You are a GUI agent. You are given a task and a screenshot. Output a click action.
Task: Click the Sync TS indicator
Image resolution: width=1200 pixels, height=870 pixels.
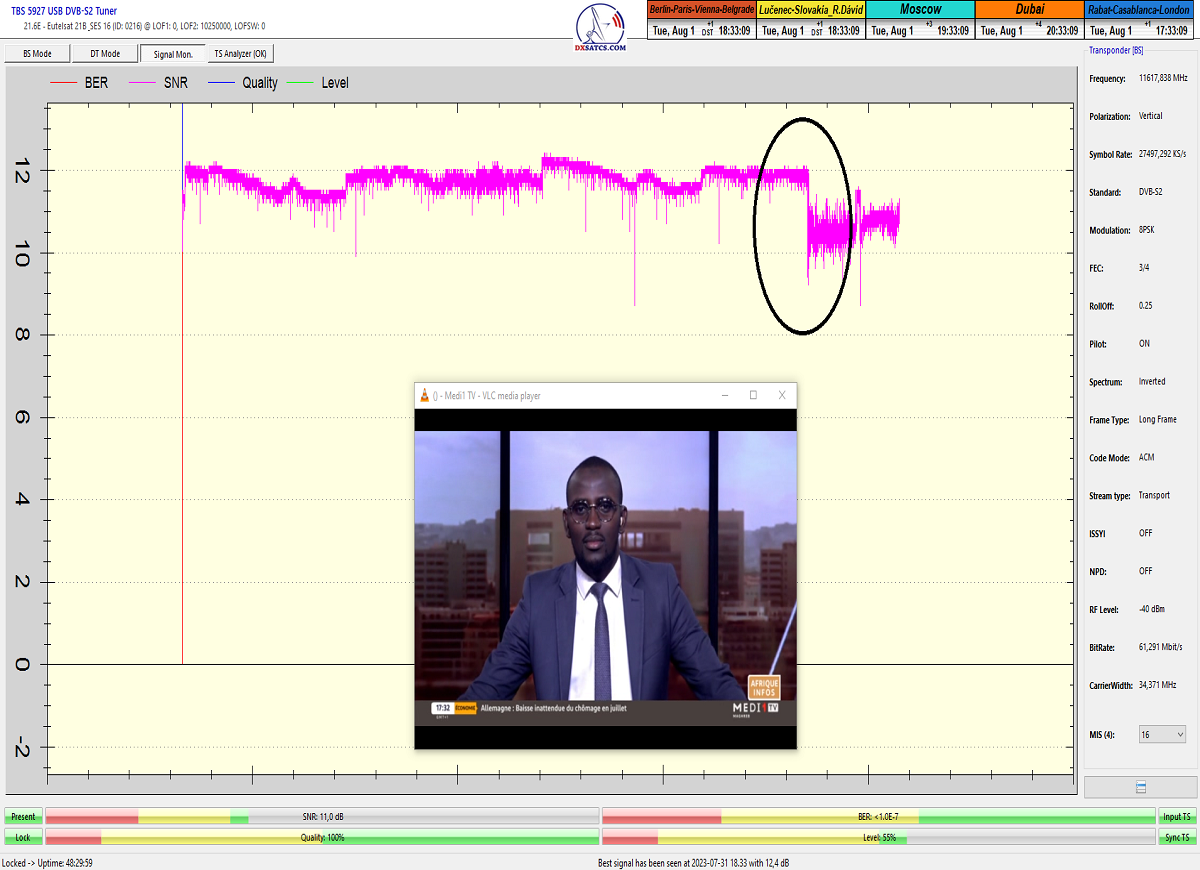(1177, 837)
